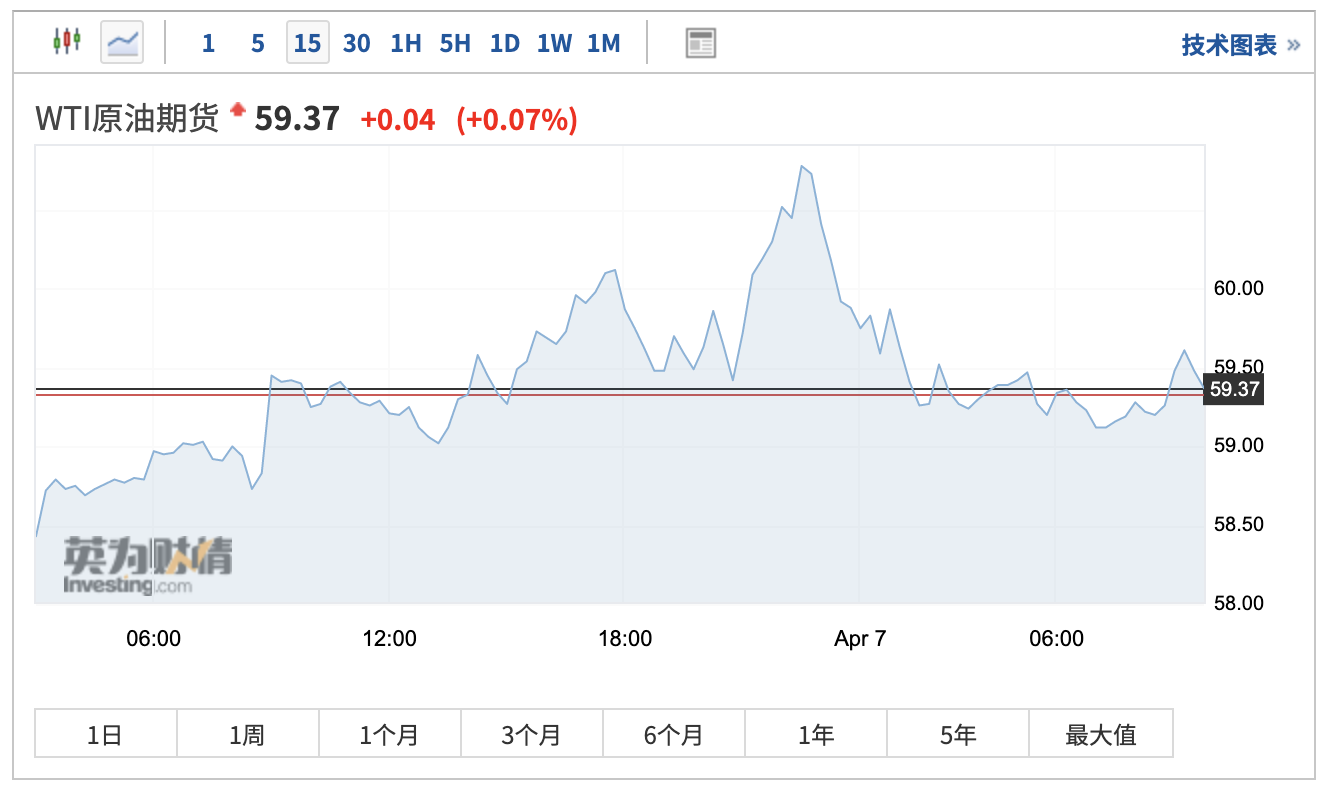Set interval to 5 minutes
The image size is (1328, 788).
[x=258, y=43]
